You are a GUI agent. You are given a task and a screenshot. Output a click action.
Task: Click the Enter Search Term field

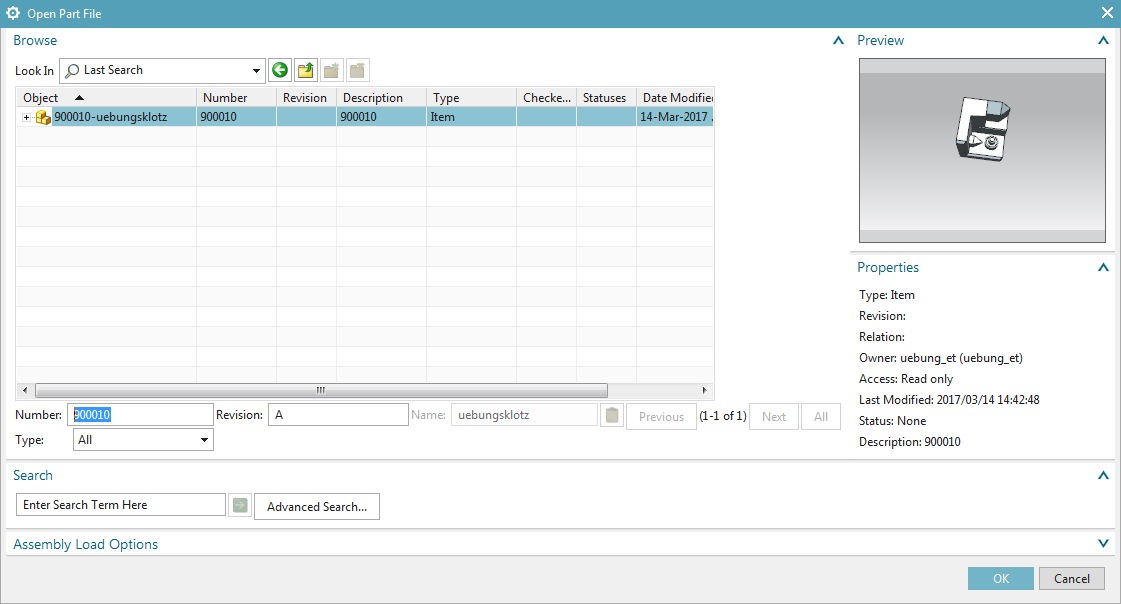(x=121, y=505)
